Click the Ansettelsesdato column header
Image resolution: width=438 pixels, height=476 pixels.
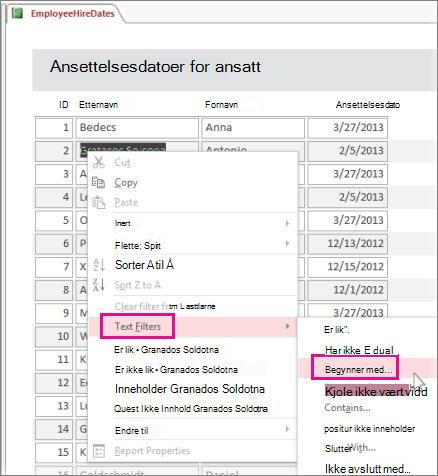point(368,105)
